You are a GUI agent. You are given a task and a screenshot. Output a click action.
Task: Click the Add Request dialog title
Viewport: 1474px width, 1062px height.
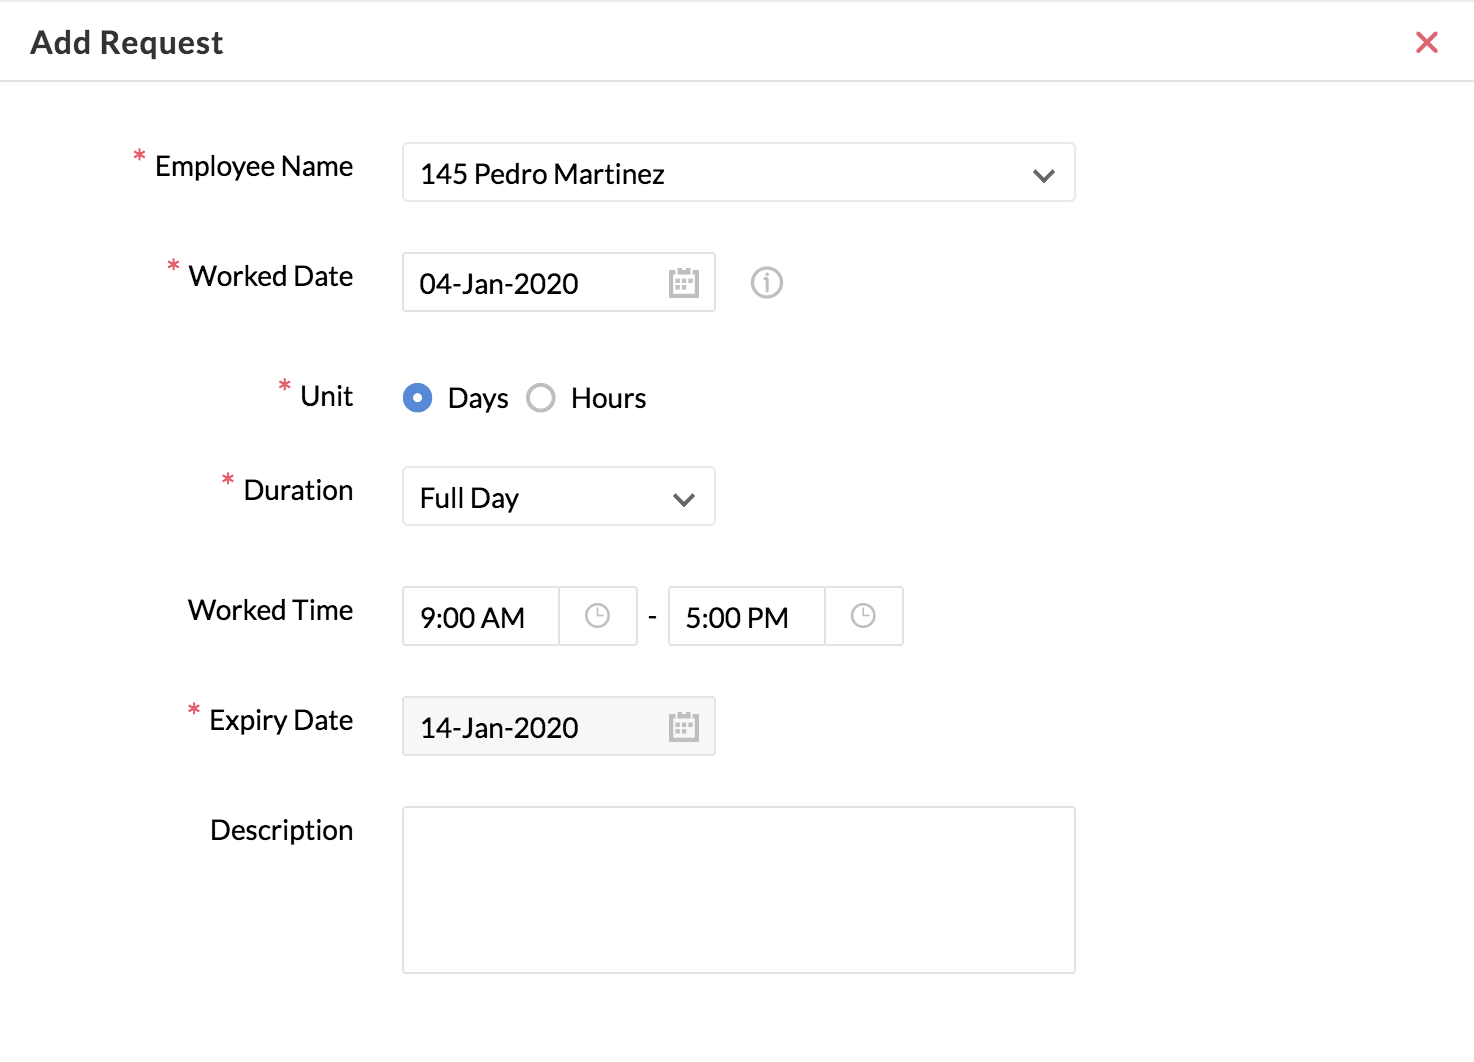(x=127, y=43)
